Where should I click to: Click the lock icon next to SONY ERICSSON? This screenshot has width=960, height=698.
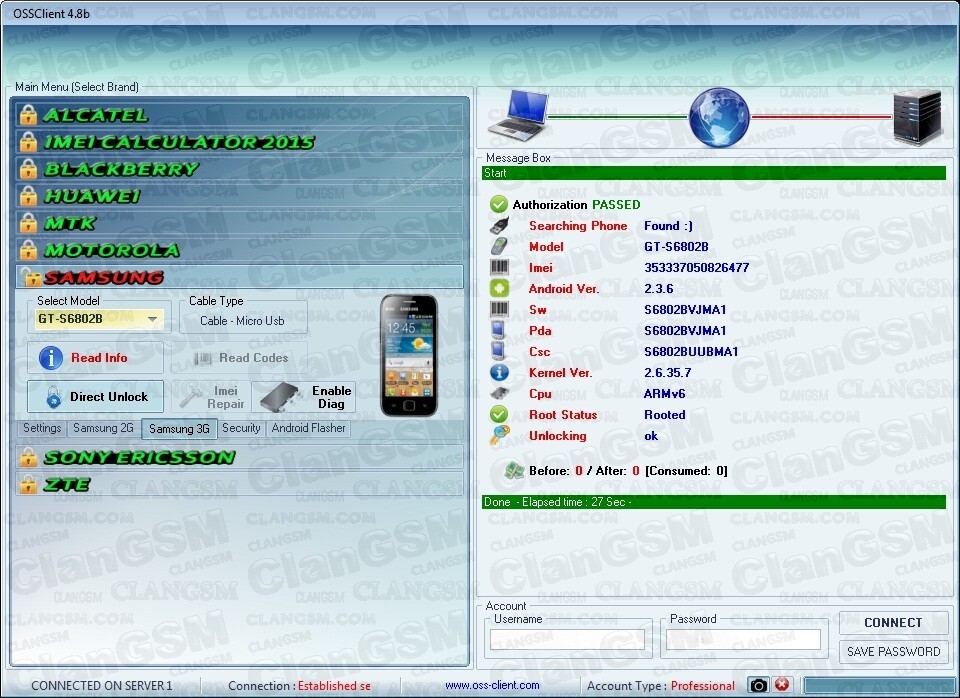click(28, 457)
